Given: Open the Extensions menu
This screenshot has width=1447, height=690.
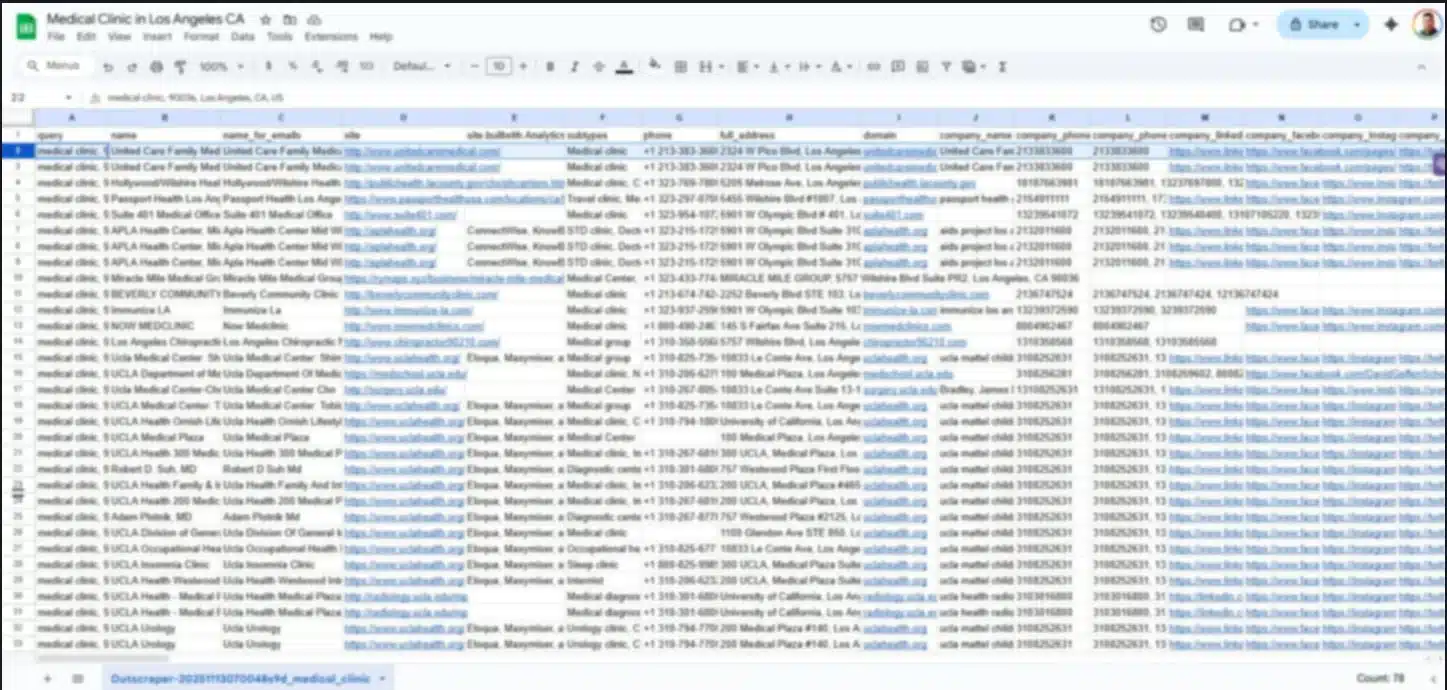Looking at the screenshot, I should point(330,37).
